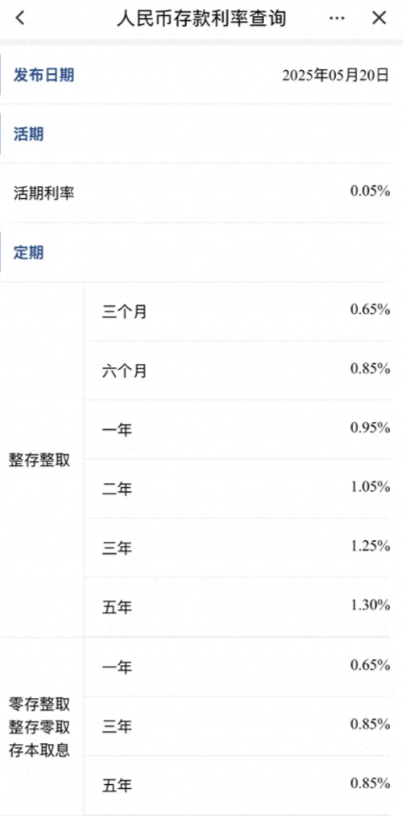
Task: Click the 0.95% one-year lump-sum rate
Action: coord(370,428)
